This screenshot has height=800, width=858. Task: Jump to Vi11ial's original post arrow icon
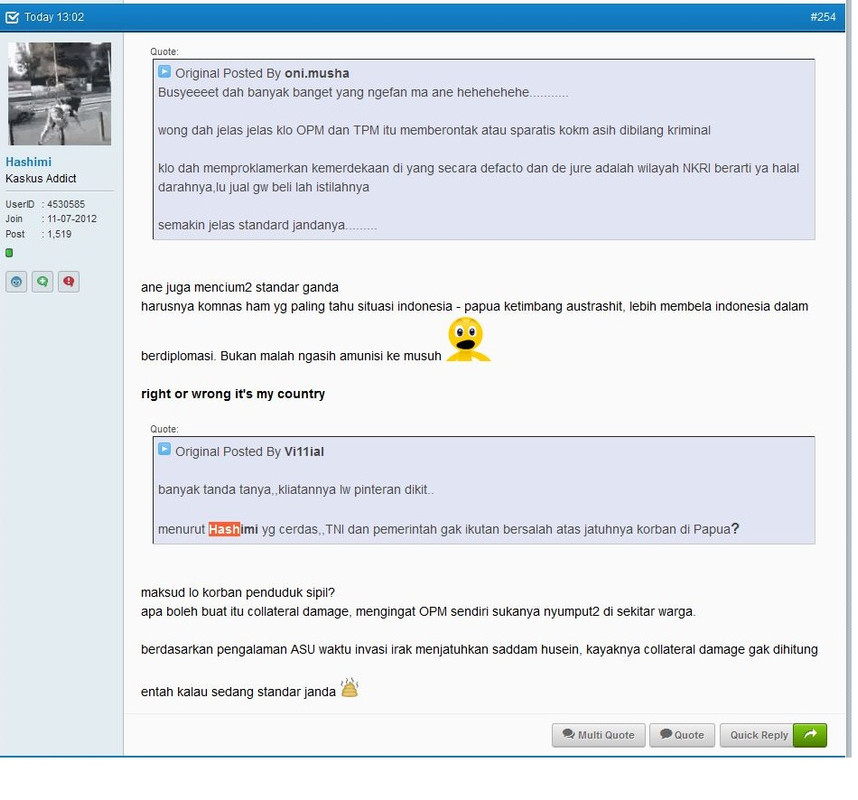coord(164,449)
